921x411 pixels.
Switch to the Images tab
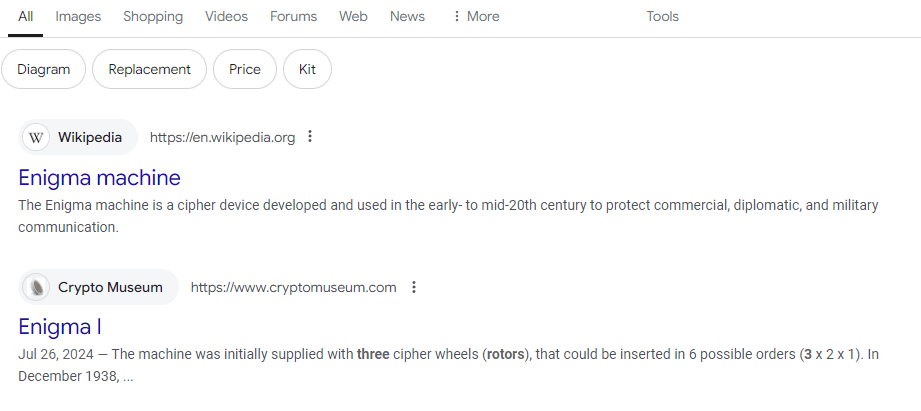point(78,16)
